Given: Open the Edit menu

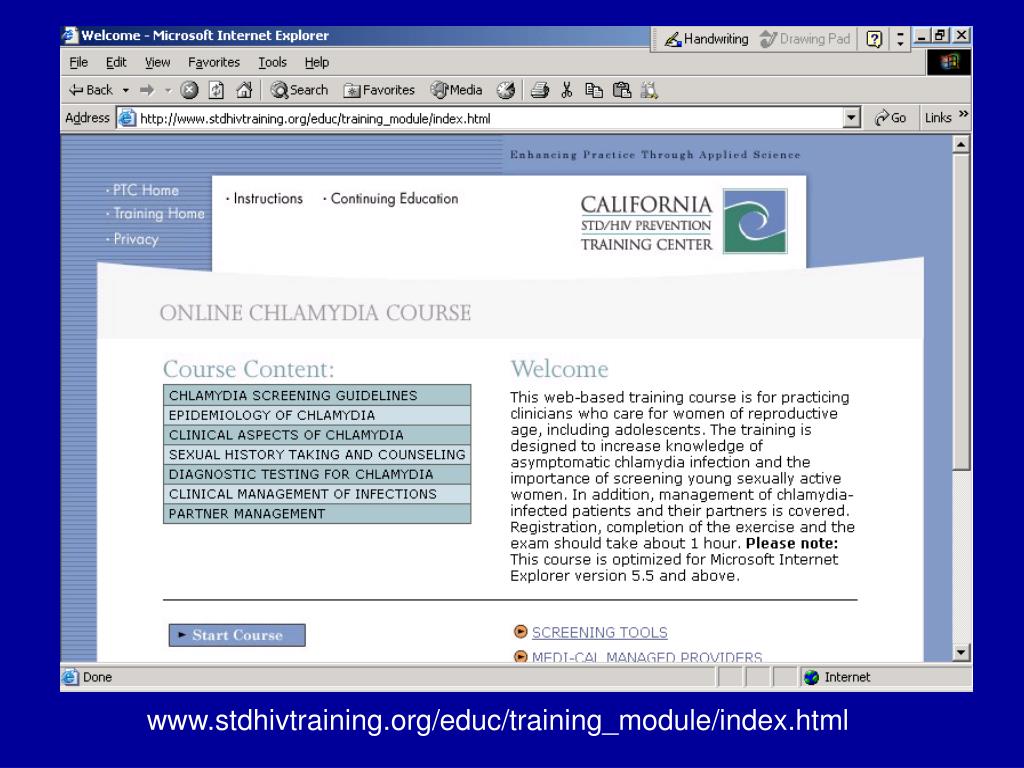Looking at the screenshot, I should click(116, 63).
